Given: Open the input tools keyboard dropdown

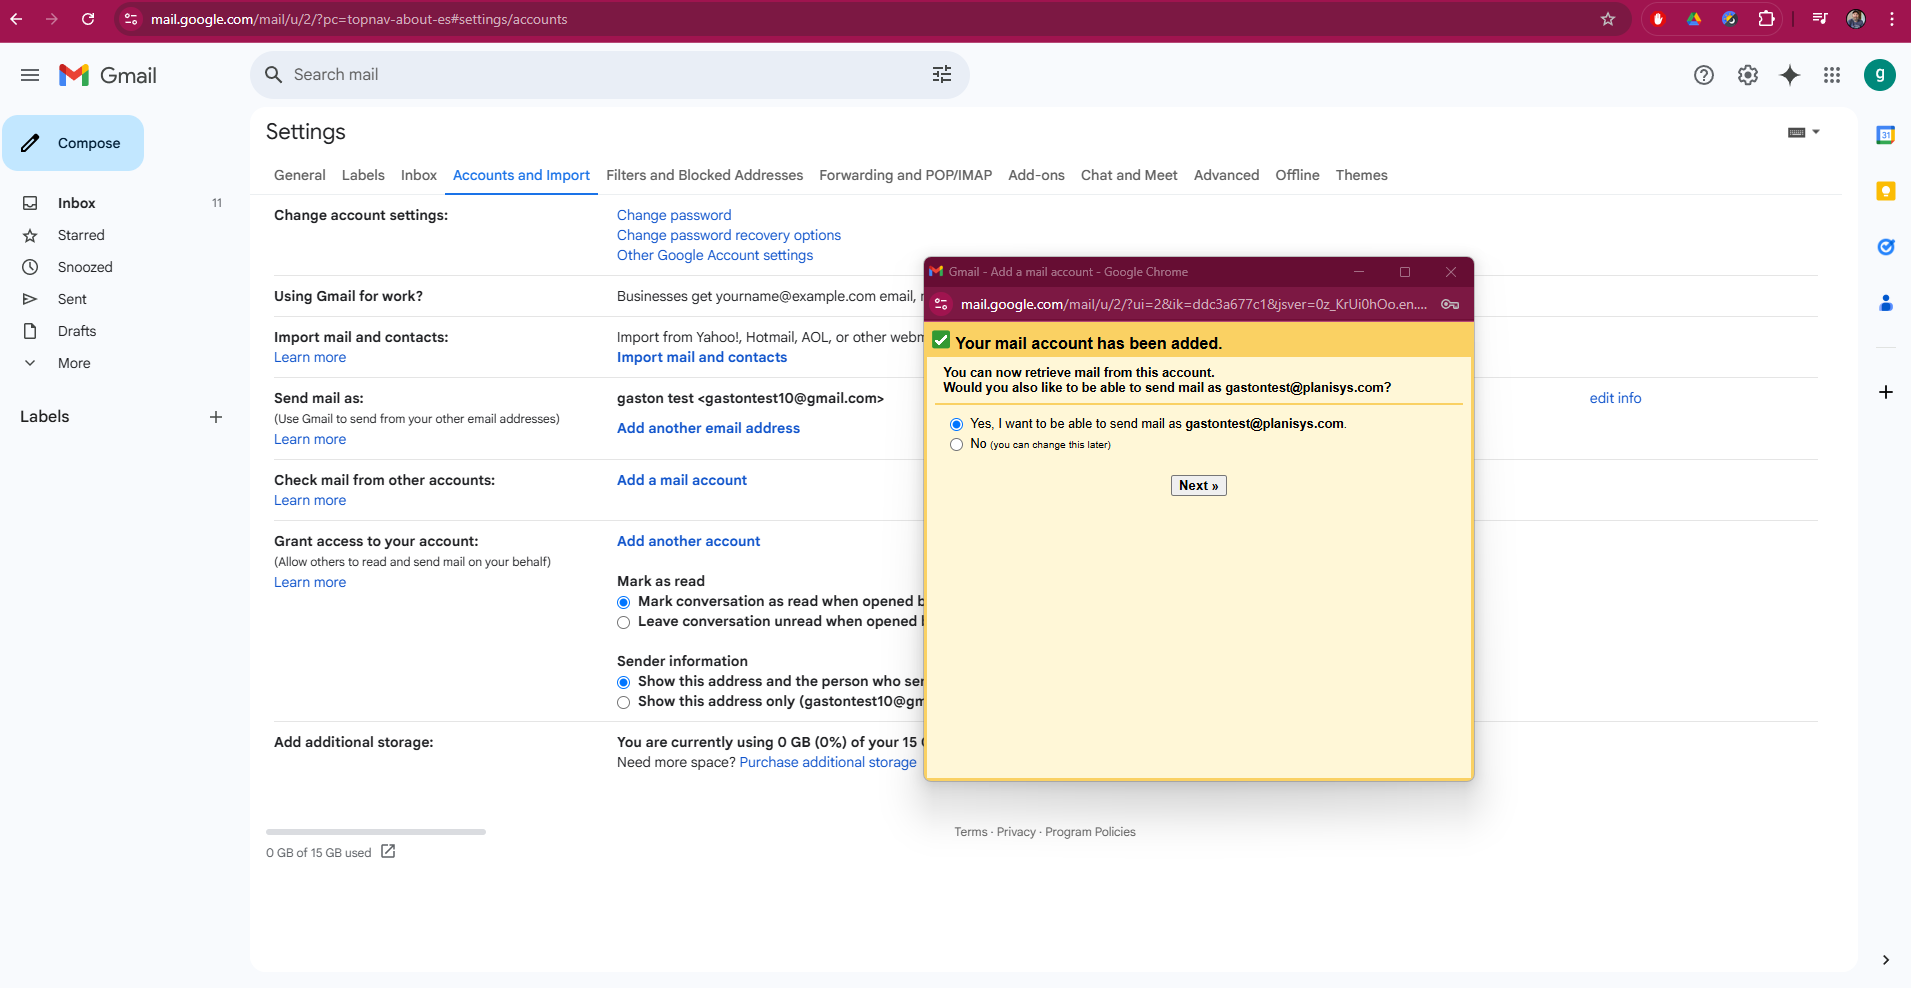Looking at the screenshot, I should pos(1803,133).
